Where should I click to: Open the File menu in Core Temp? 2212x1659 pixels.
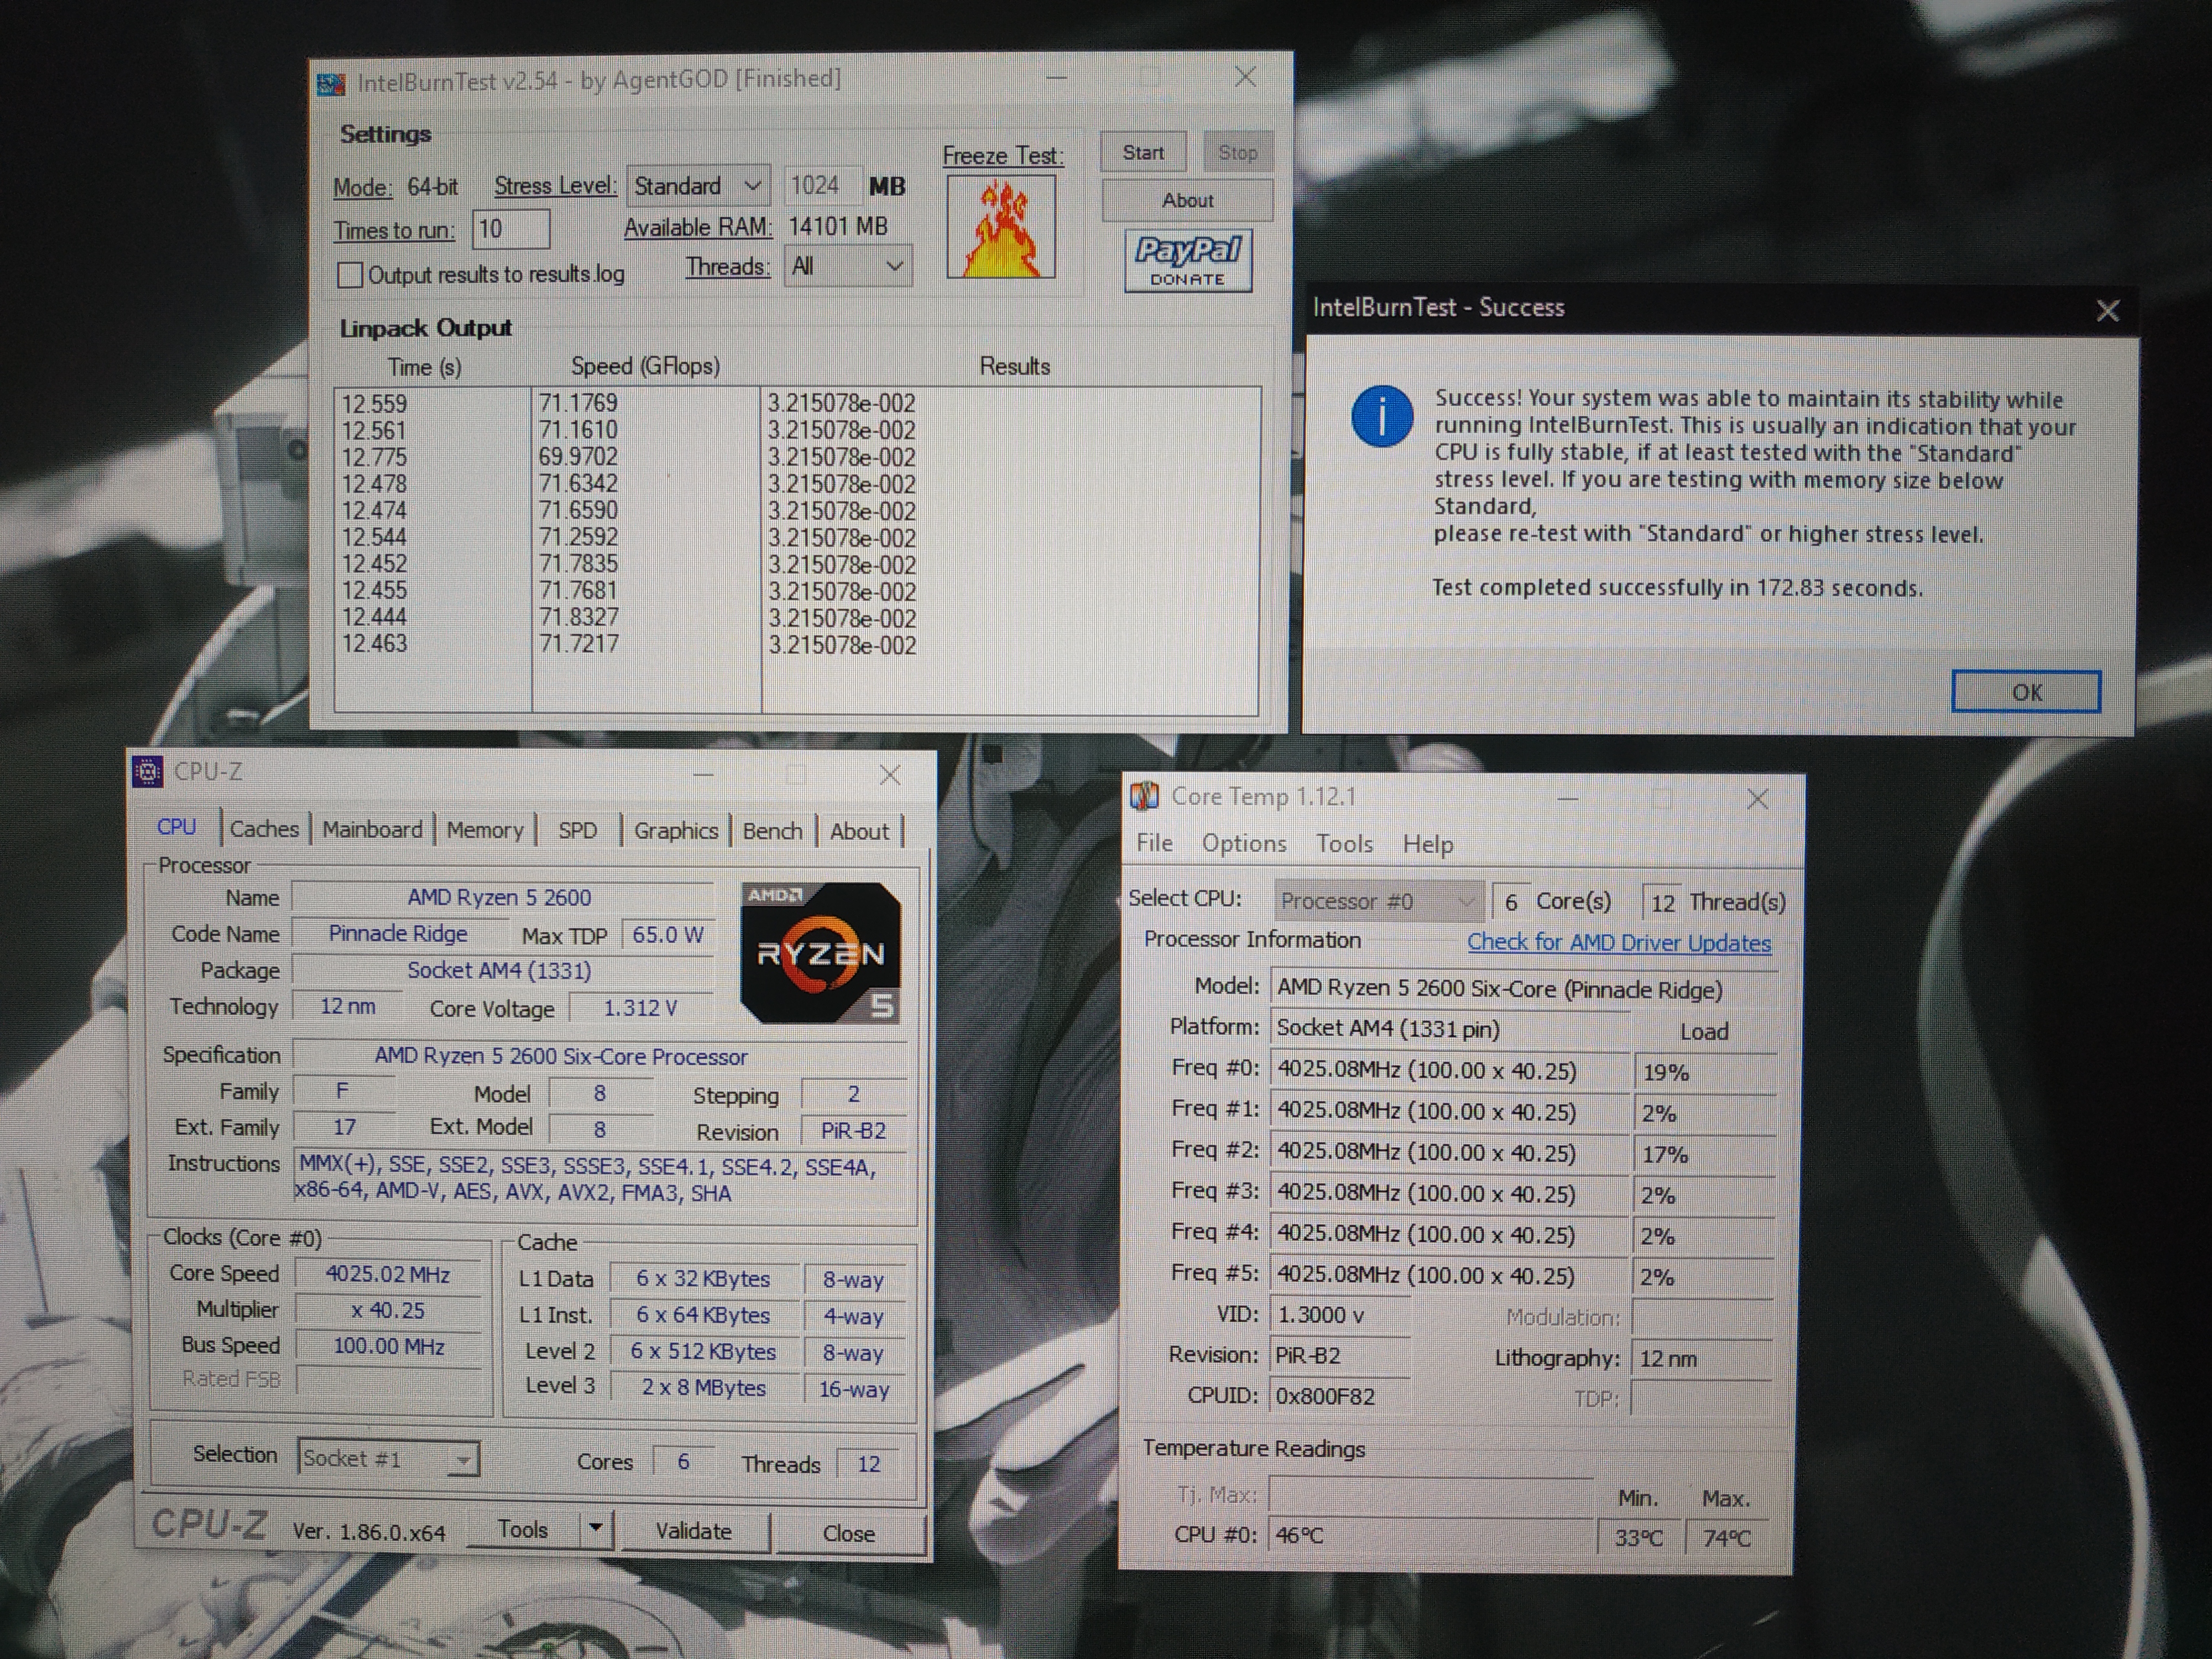click(1154, 843)
